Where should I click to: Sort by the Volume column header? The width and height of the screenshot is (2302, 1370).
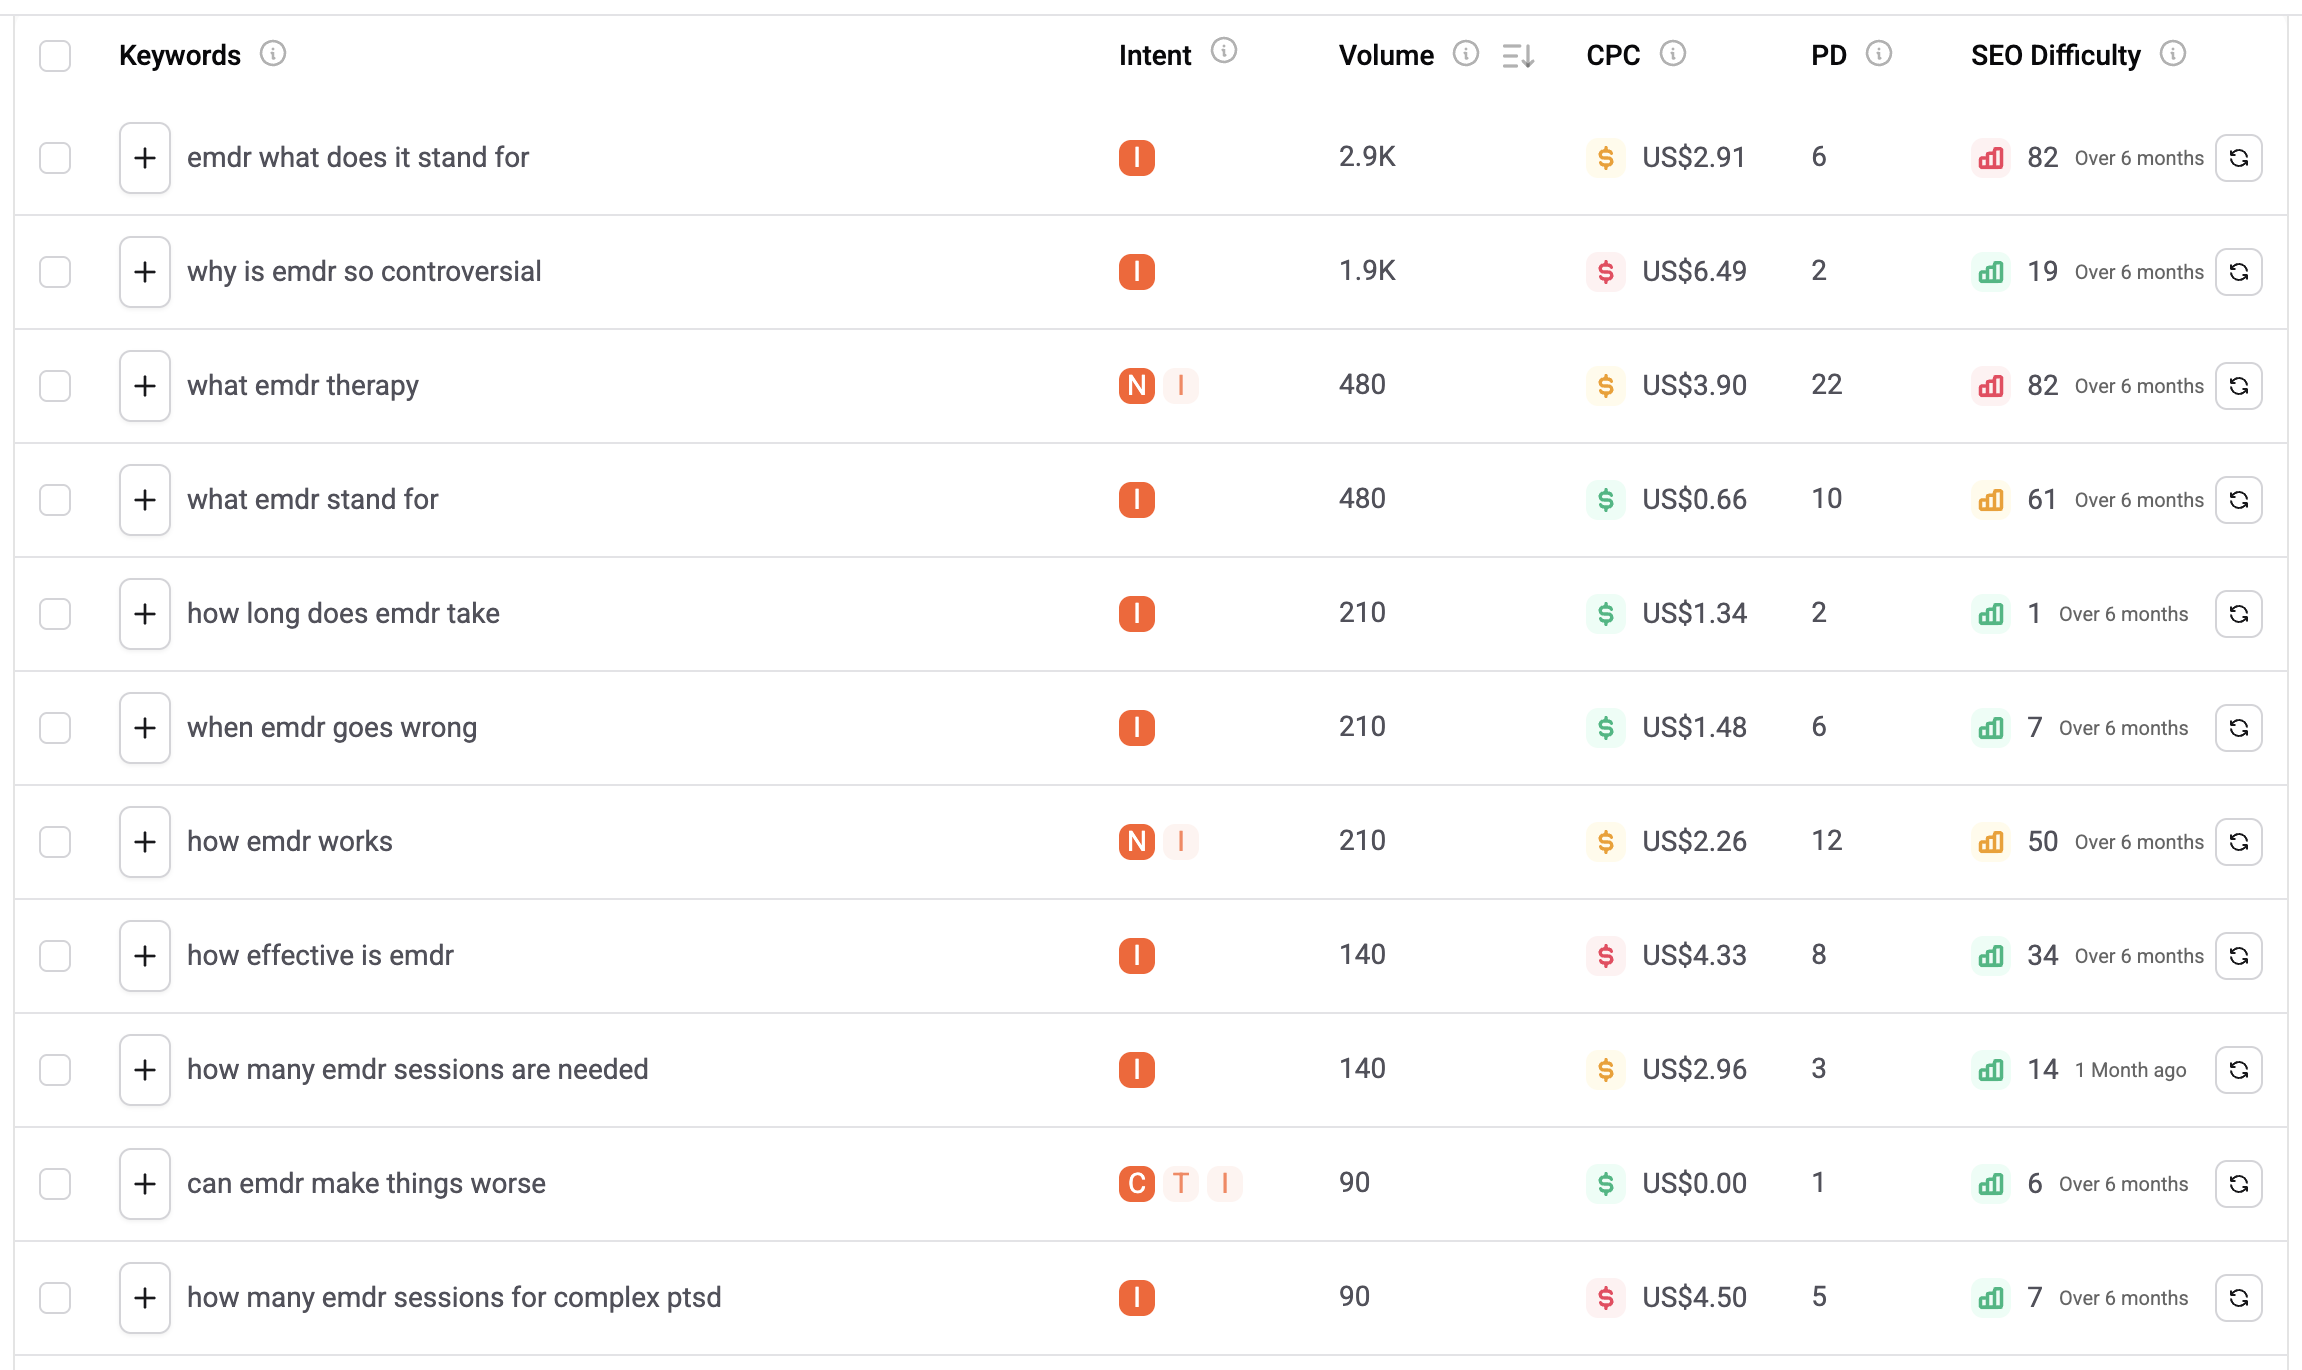[x=1386, y=56]
